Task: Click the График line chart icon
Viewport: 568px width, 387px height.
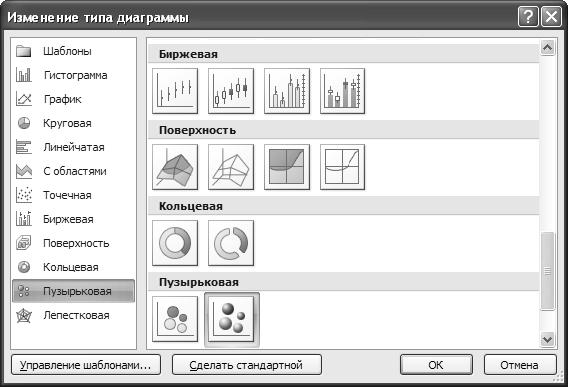Action: coord(24,99)
